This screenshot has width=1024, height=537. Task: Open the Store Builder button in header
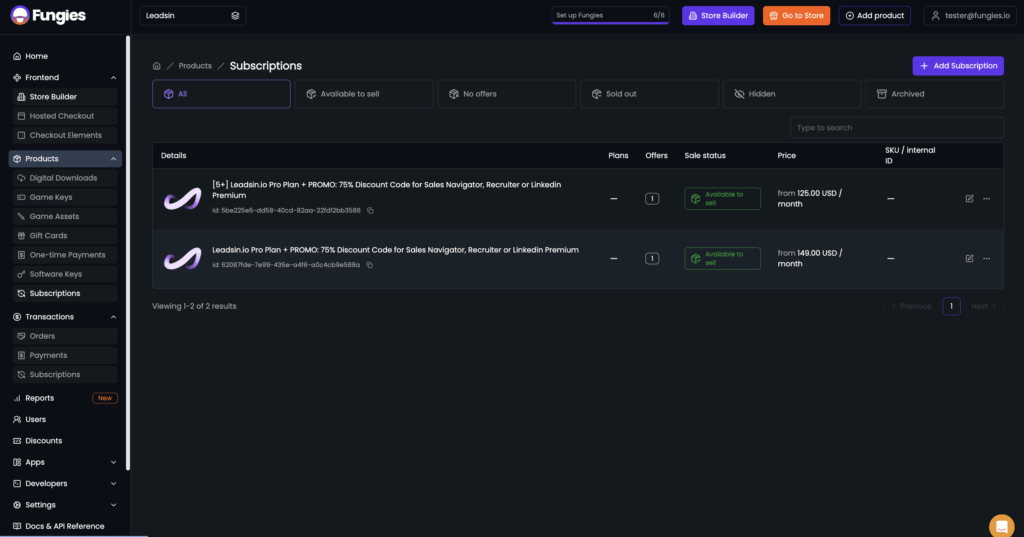click(718, 16)
